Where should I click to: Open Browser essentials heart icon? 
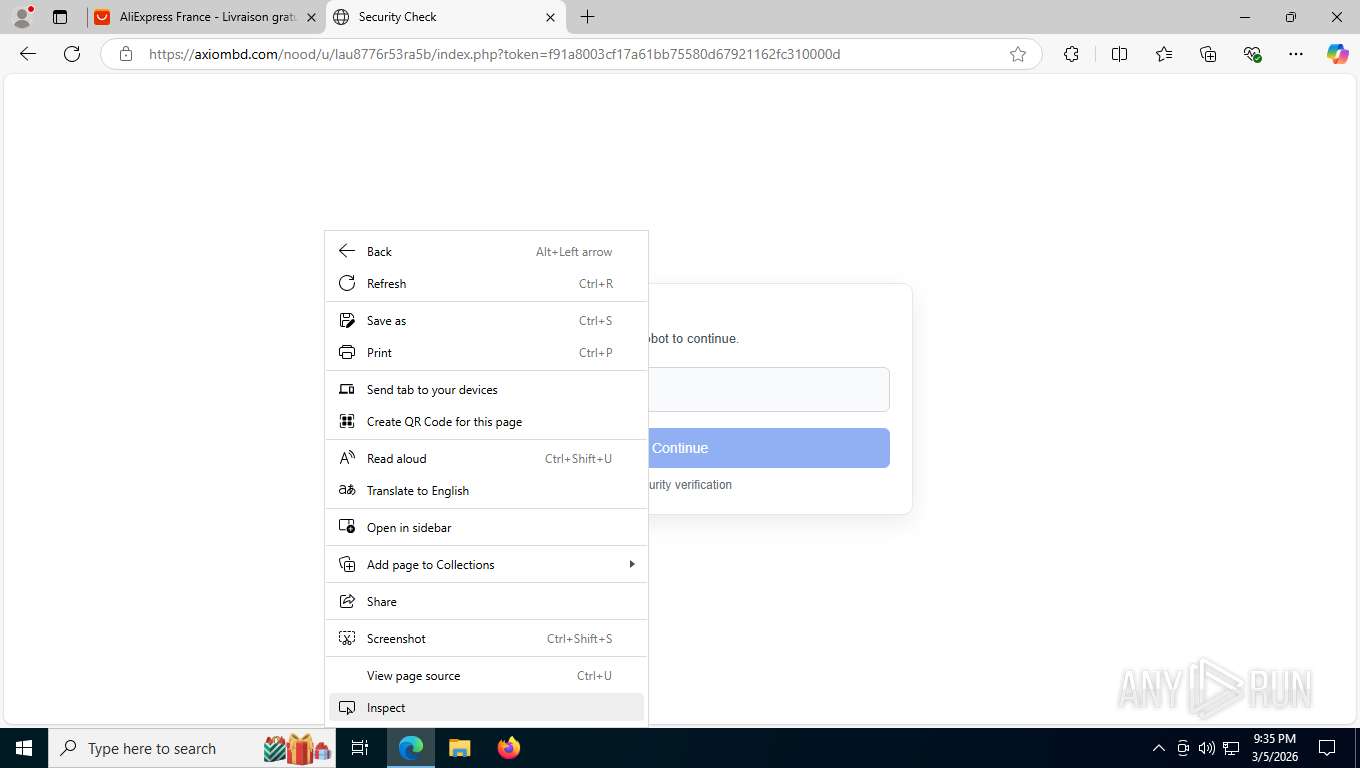point(1252,54)
